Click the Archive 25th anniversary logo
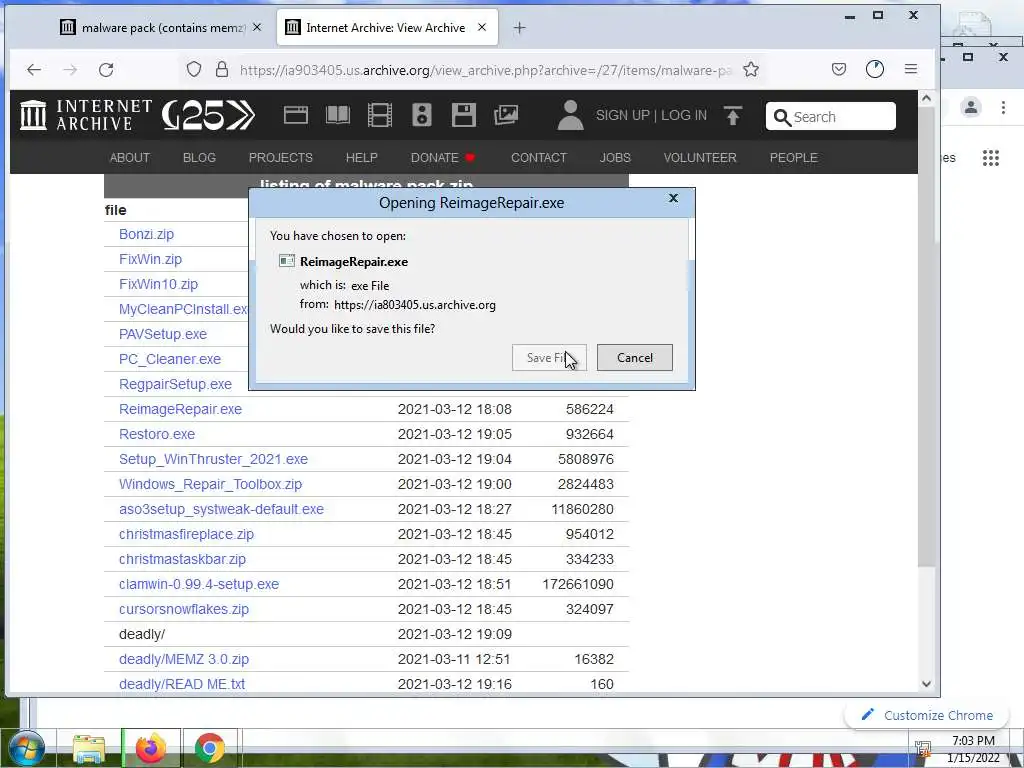The height and width of the screenshot is (768, 1024). (208, 115)
